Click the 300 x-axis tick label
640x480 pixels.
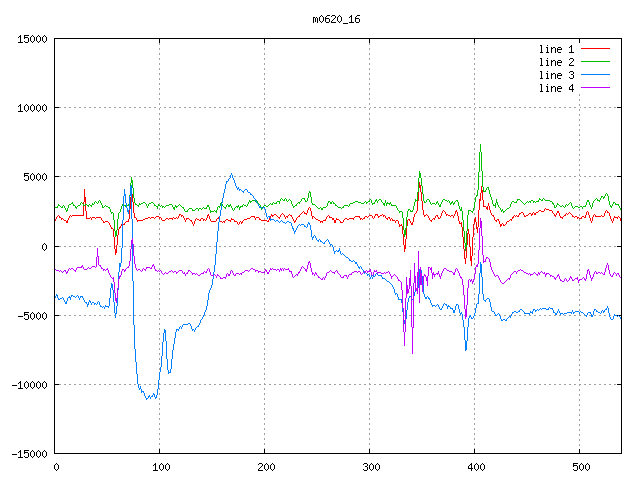pyautogui.click(x=370, y=467)
